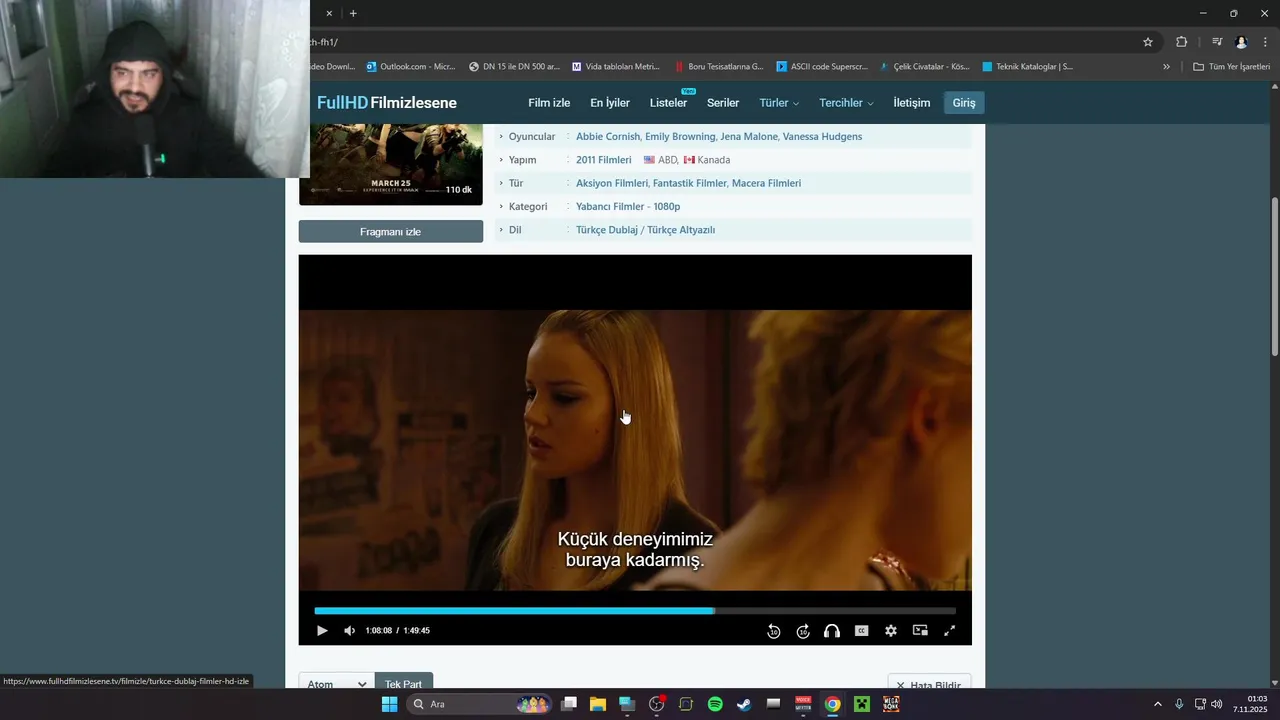The height and width of the screenshot is (720, 1280).
Task: Skip forward 10 seconds in video
Action: 803,631
